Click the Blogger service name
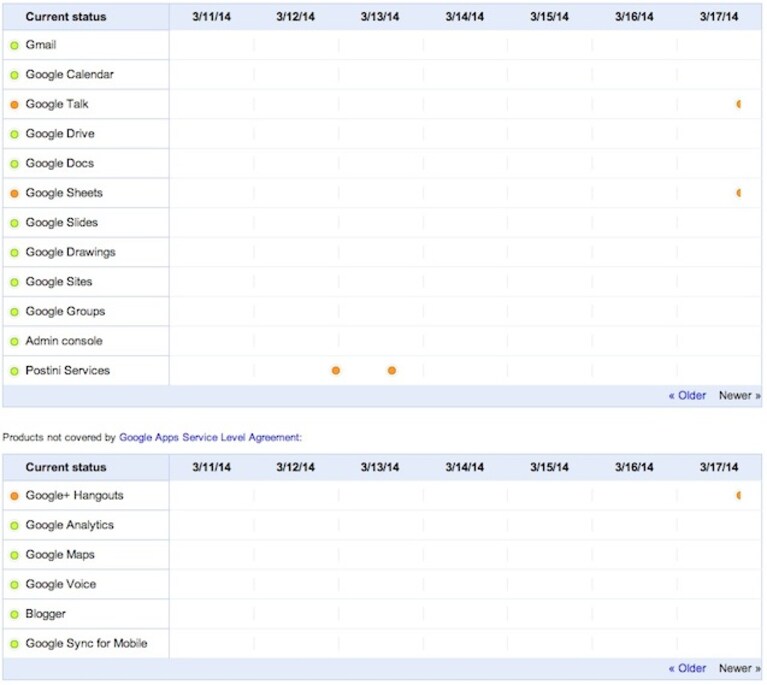 [45, 614]
